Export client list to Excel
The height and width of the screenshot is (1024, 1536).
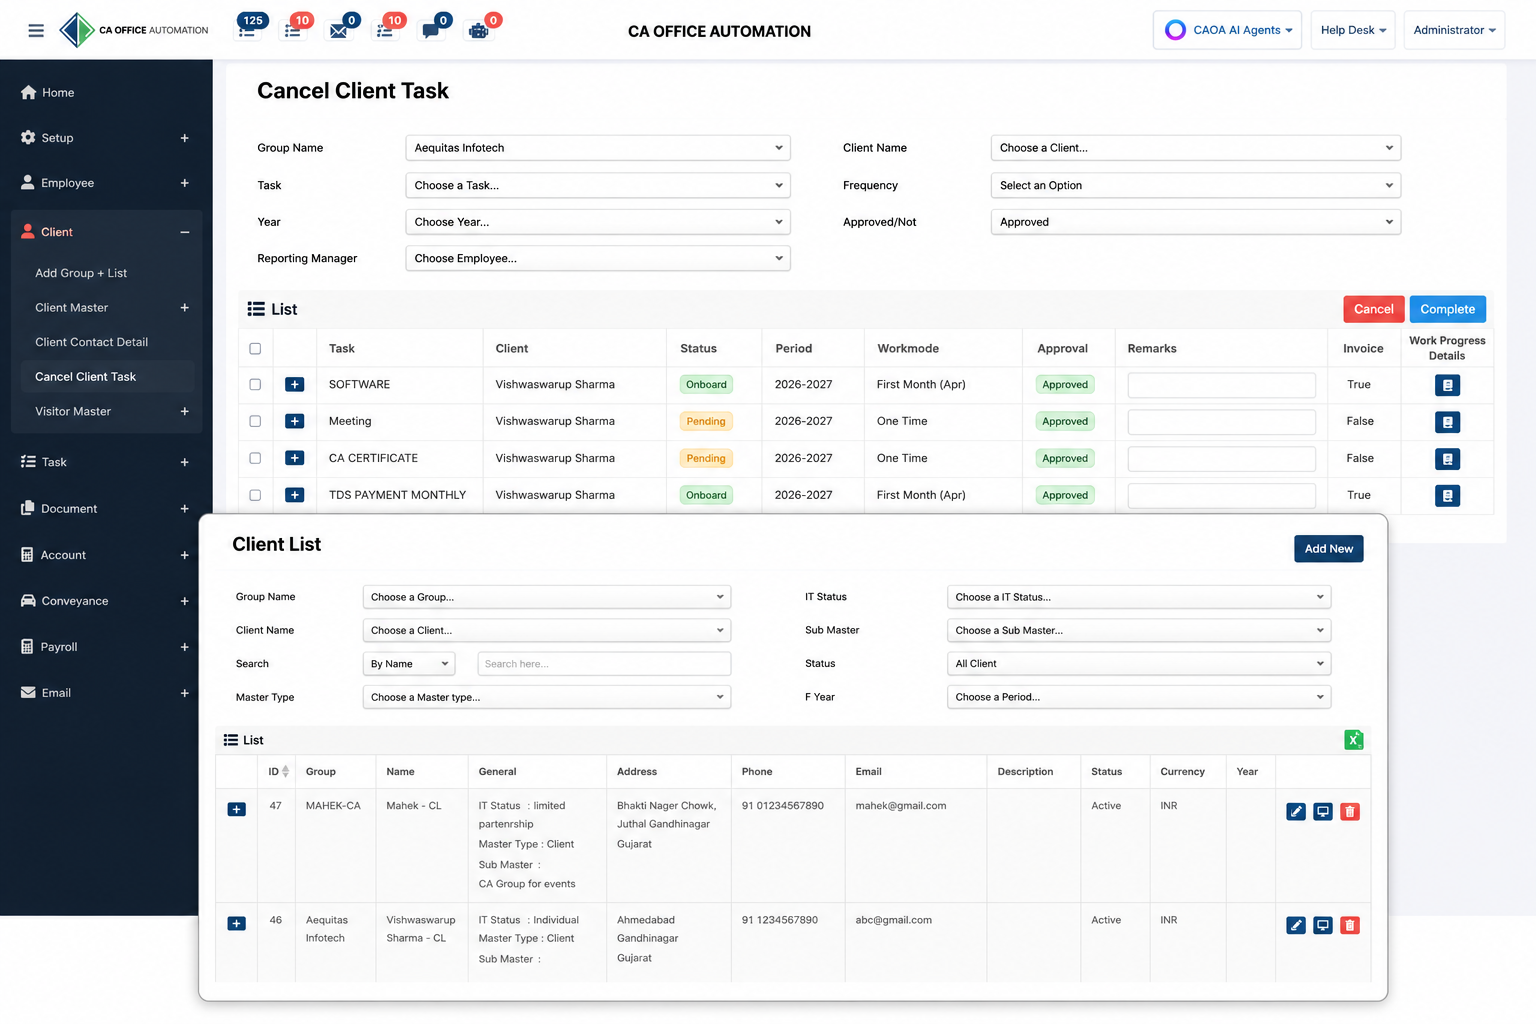click(x=1354, y=740)
